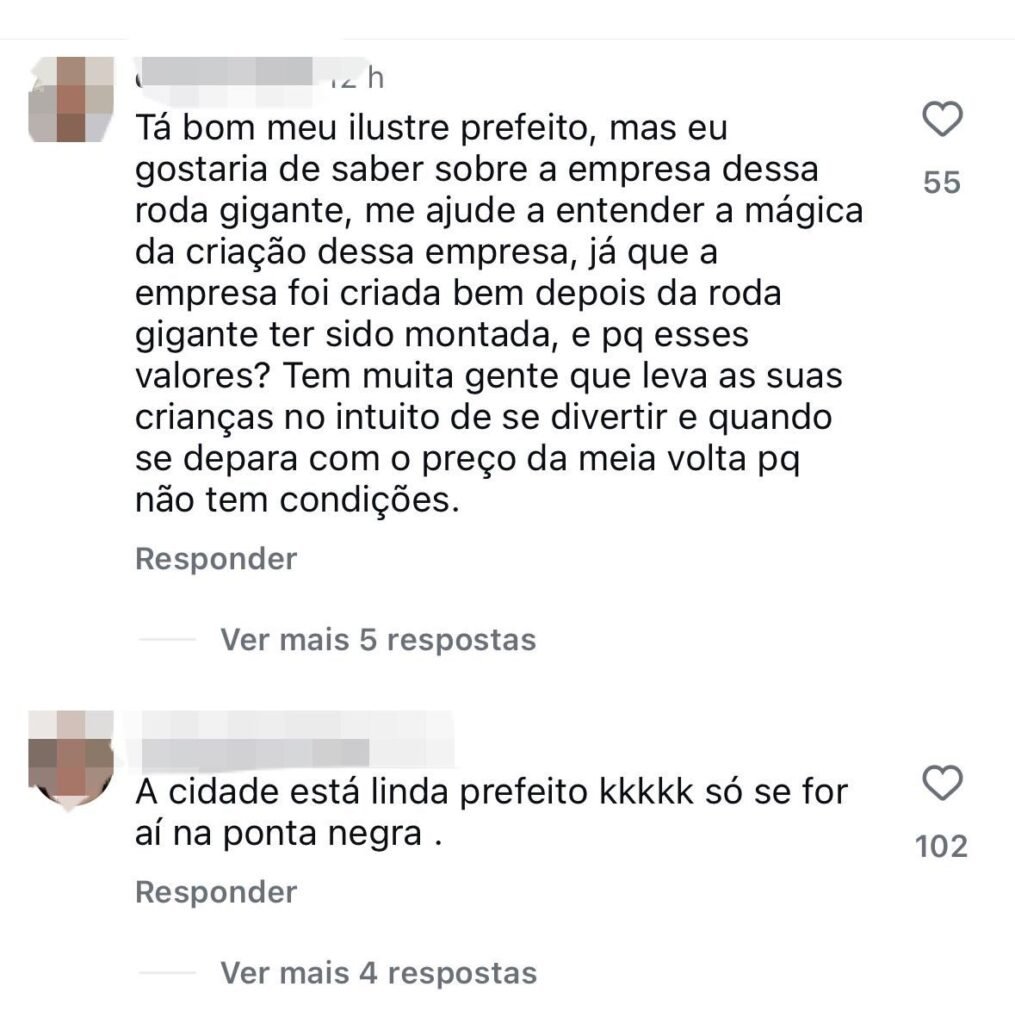Open the second commenter's profile picture
The width and height of the screenshot is (1015, 1024).
coord(70,757)
